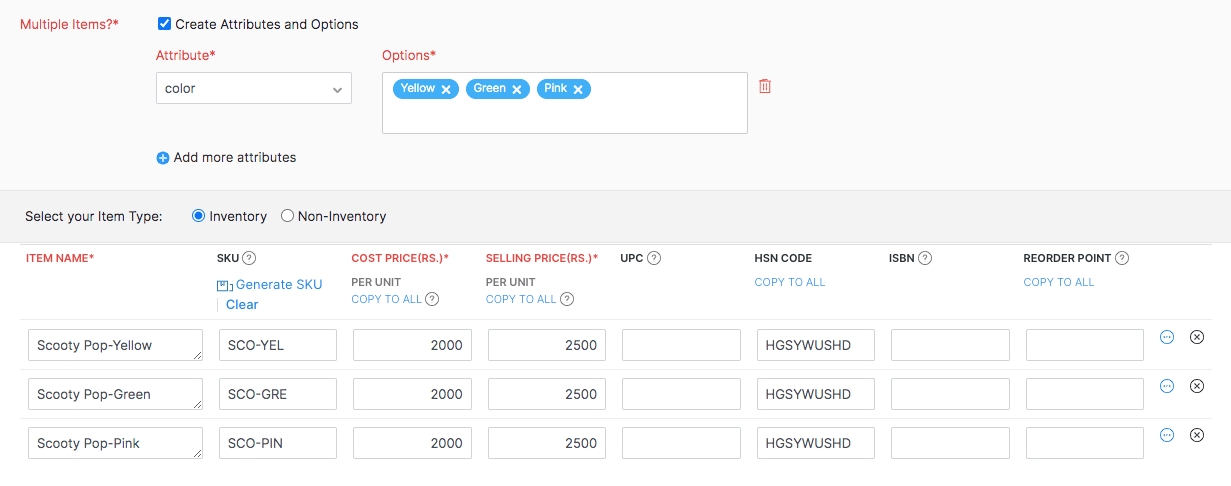Click Generate SKU link
Image resolution: width=1231 pixels, height=486 pixels.
pyautogui.click(x=278, y=284)
